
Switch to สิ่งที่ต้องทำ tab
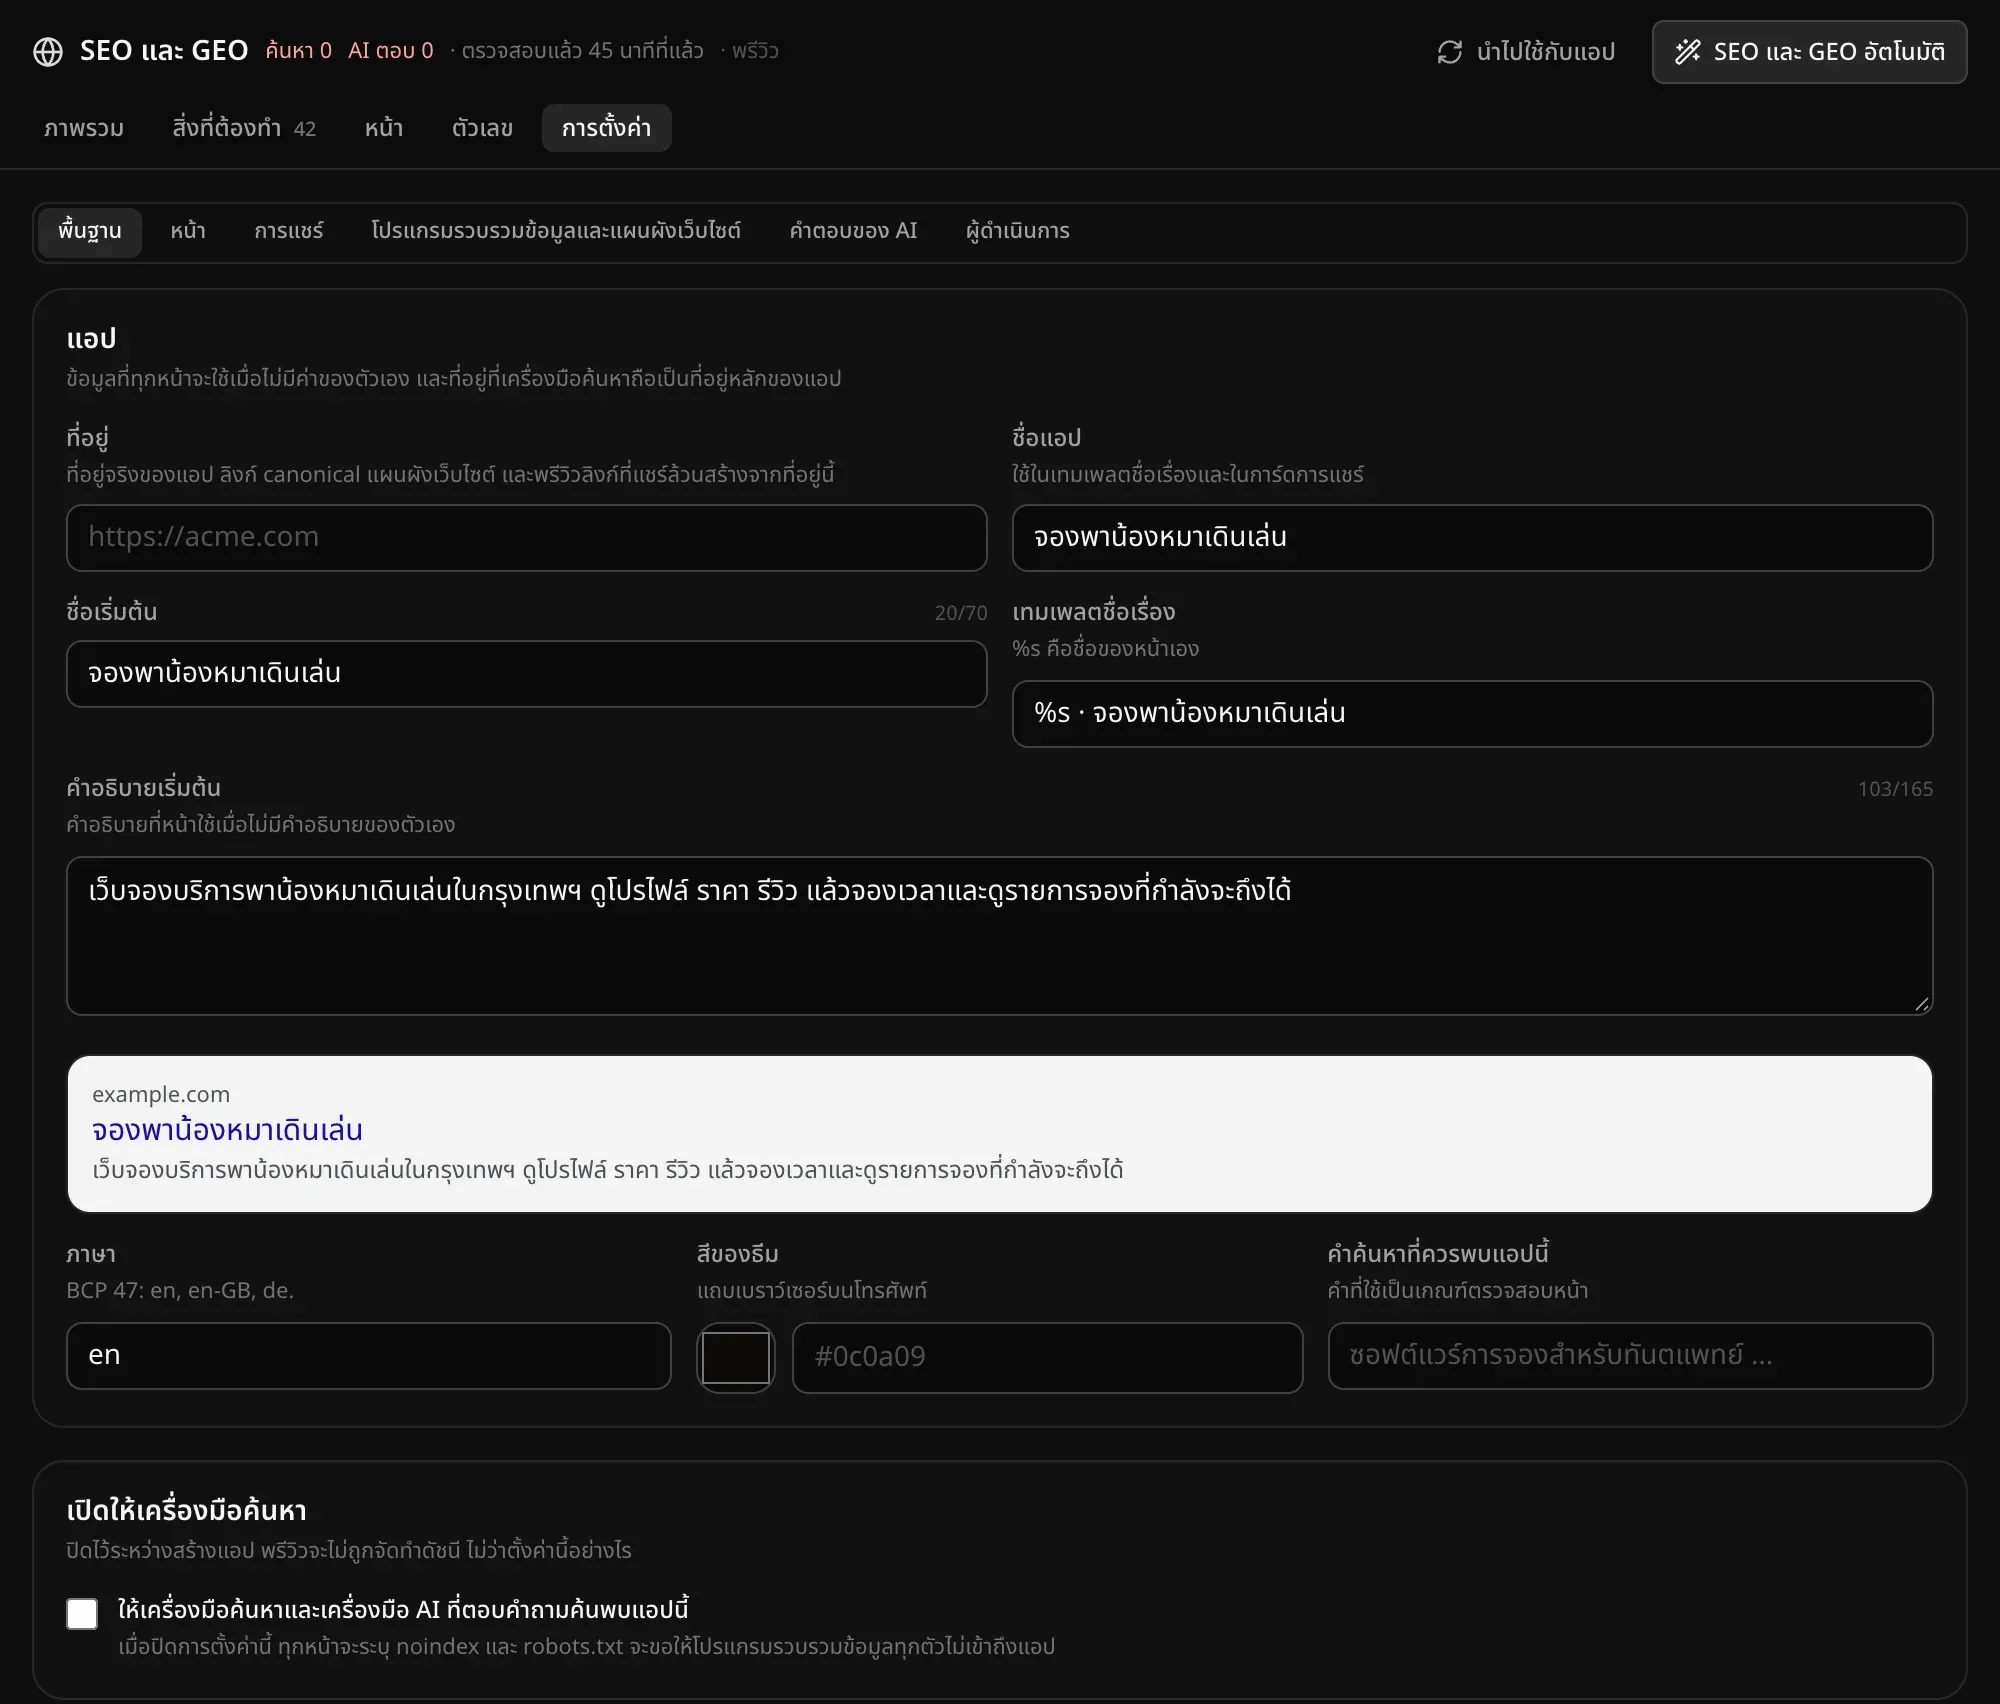pyautogui.click(x=244, y=128)
